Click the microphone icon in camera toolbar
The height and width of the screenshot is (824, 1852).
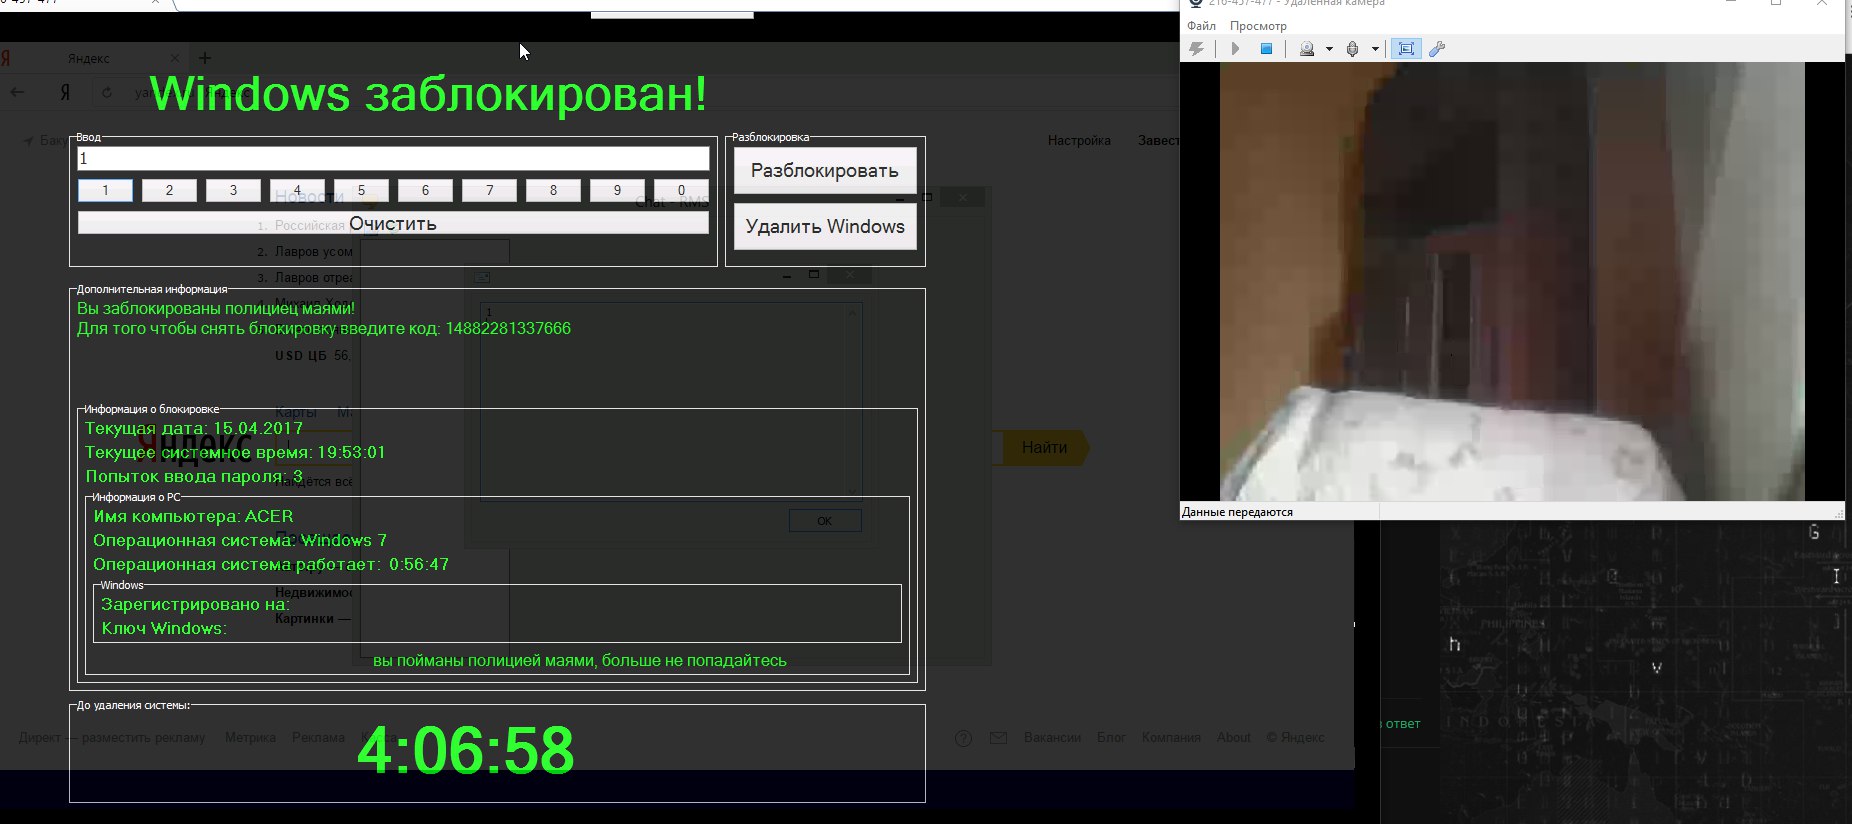click(1353, 49)
